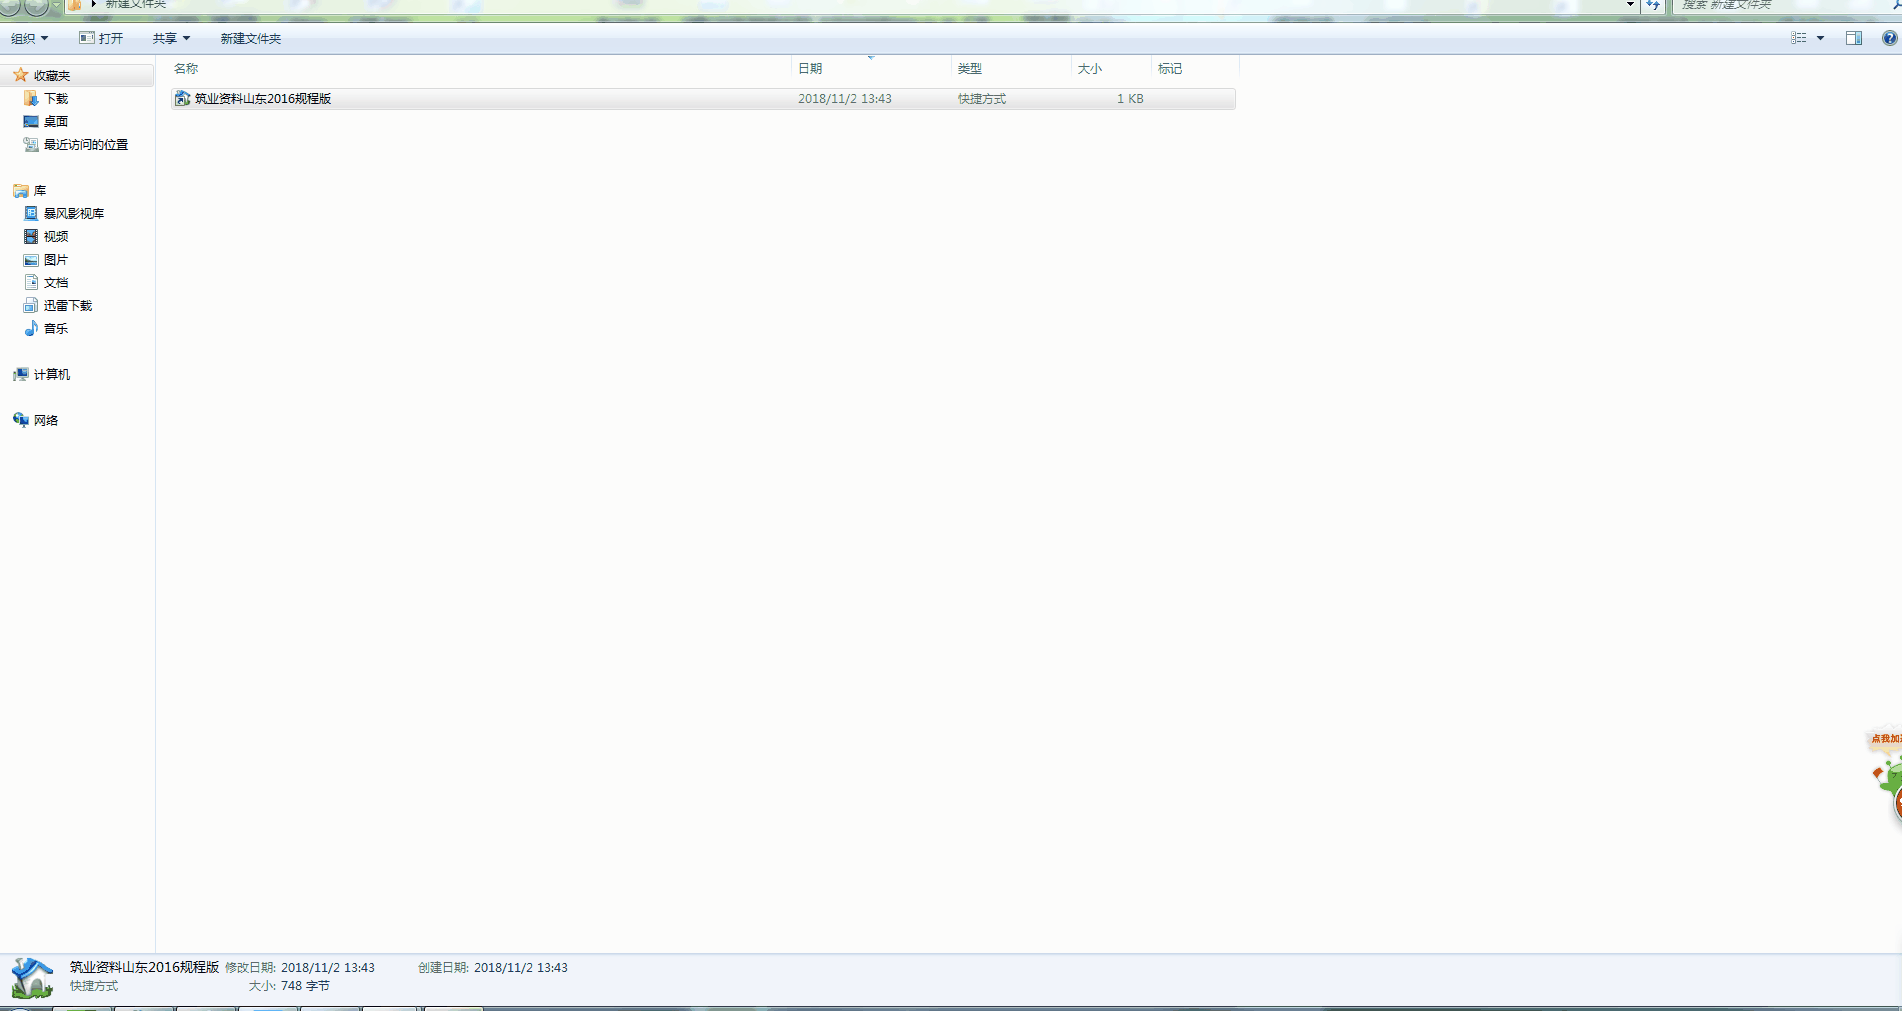Sort files by the 名称 column header

(186, 68)
